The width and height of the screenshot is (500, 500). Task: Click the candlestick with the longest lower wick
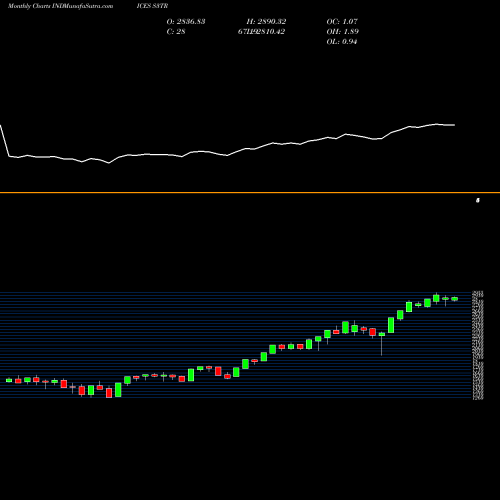tap(382, 344)
